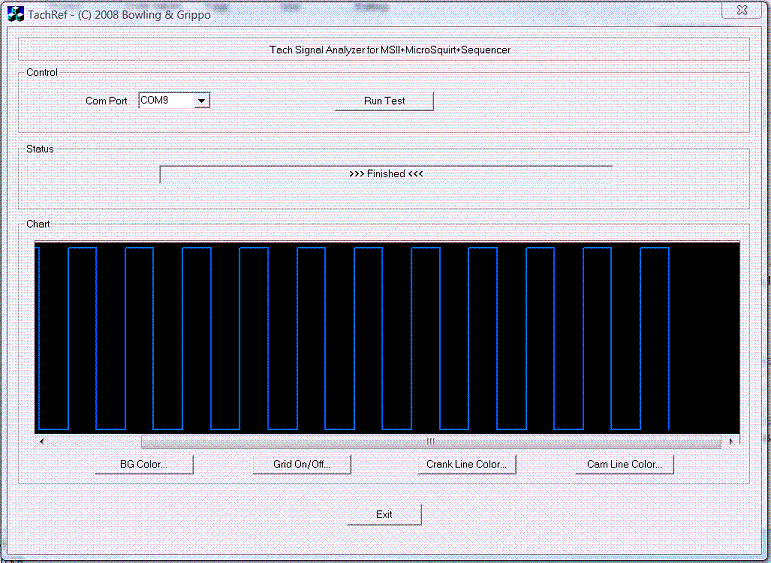Click the blue waveform chart area

point(387,338)
